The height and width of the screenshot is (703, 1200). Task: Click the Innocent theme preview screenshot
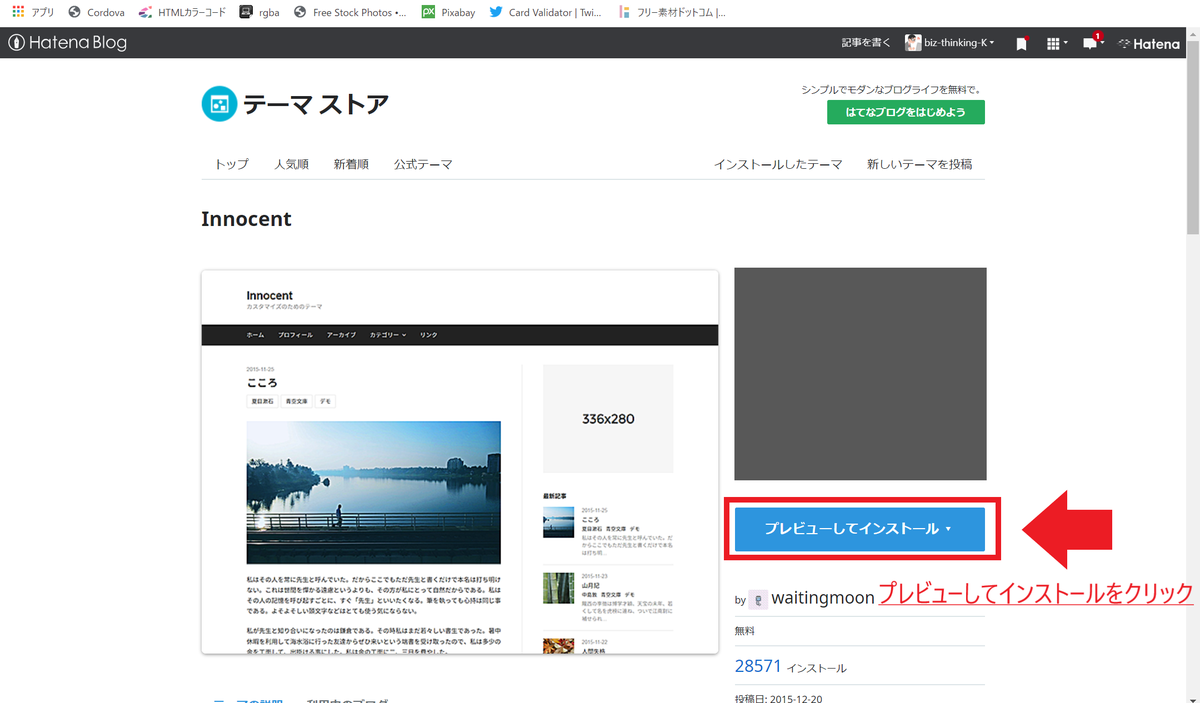coord(460,461)
